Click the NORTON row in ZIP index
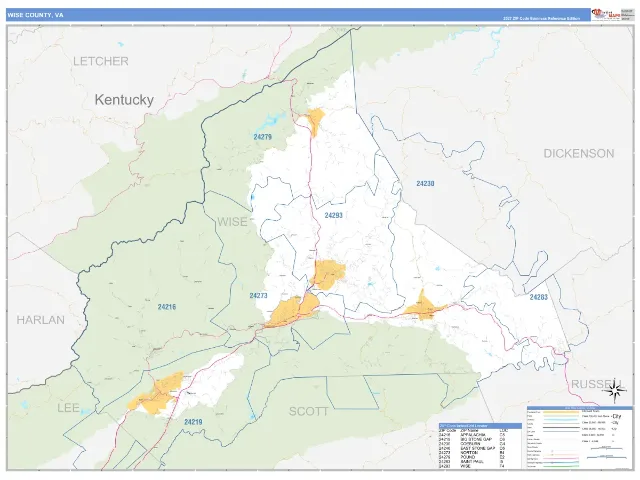This screenshot has height=480, width=640. [470, 453]
